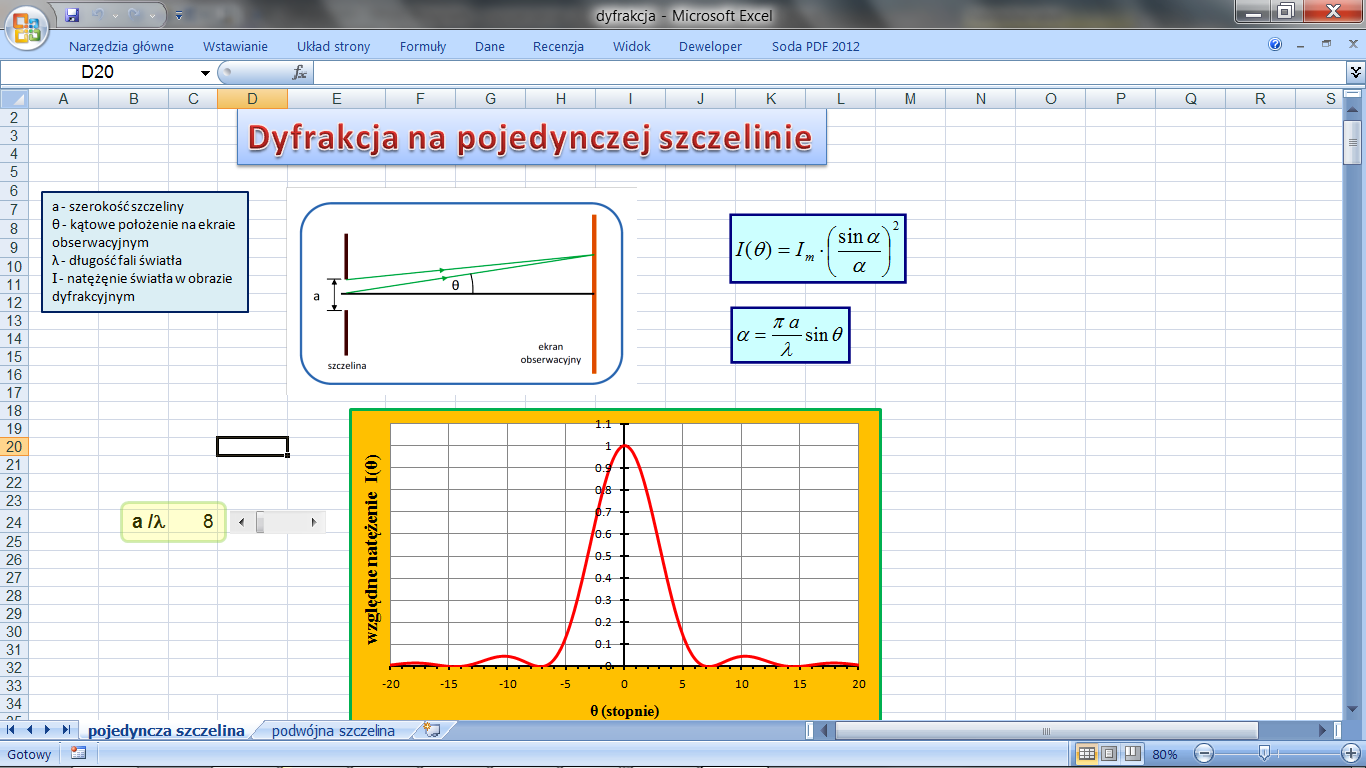Click the 80% zoom level label
1366x768 pixels.
(x=1165, y=754)
